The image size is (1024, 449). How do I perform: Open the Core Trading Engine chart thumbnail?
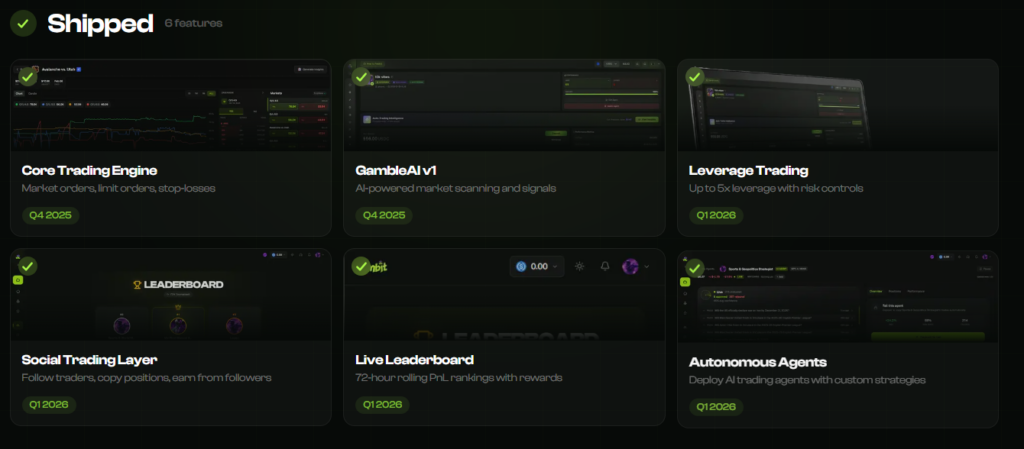170,108
